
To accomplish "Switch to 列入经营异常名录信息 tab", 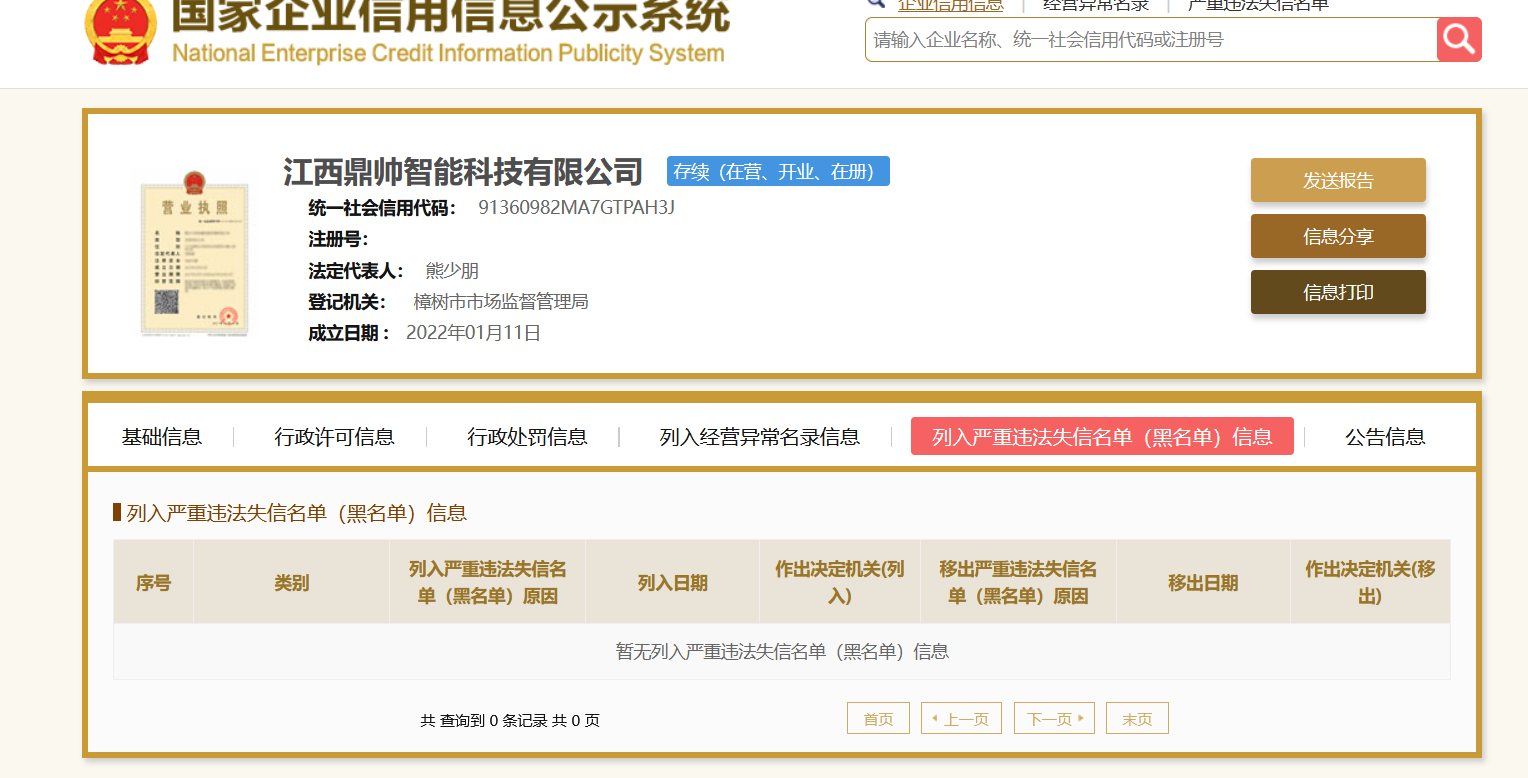I will (x=760, y=437).
